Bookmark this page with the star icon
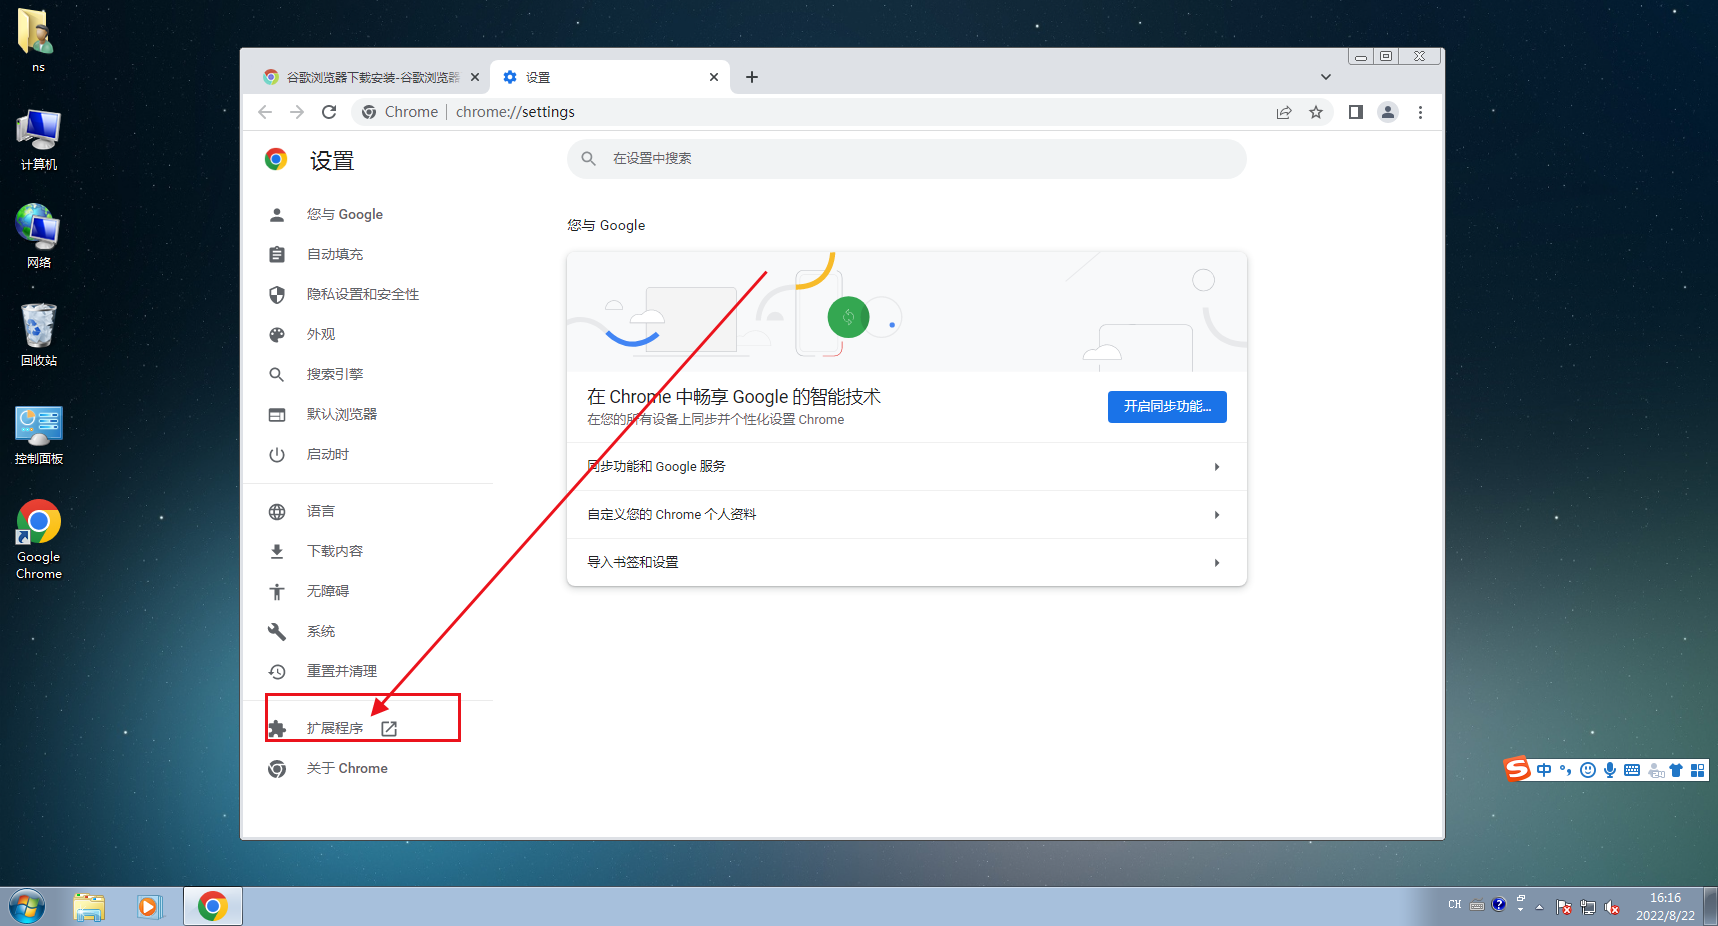This screenshot has height=926, width=1718. pos(1316,112)
